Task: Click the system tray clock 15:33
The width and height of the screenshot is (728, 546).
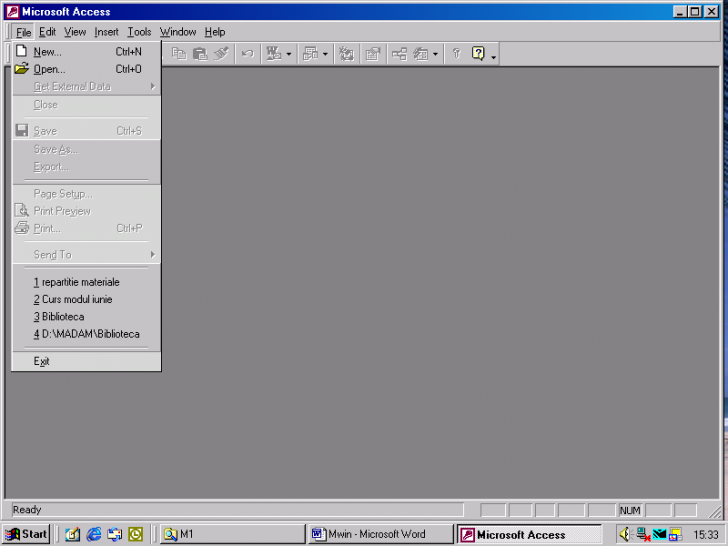Action: click(705, 535)
